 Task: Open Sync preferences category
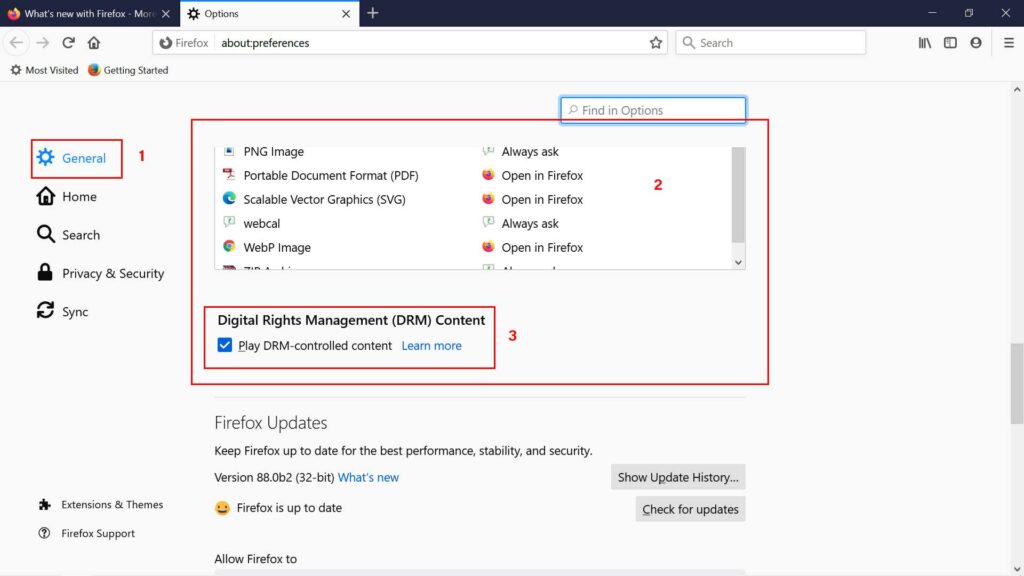pyautogui.click(x=62, y=312)
